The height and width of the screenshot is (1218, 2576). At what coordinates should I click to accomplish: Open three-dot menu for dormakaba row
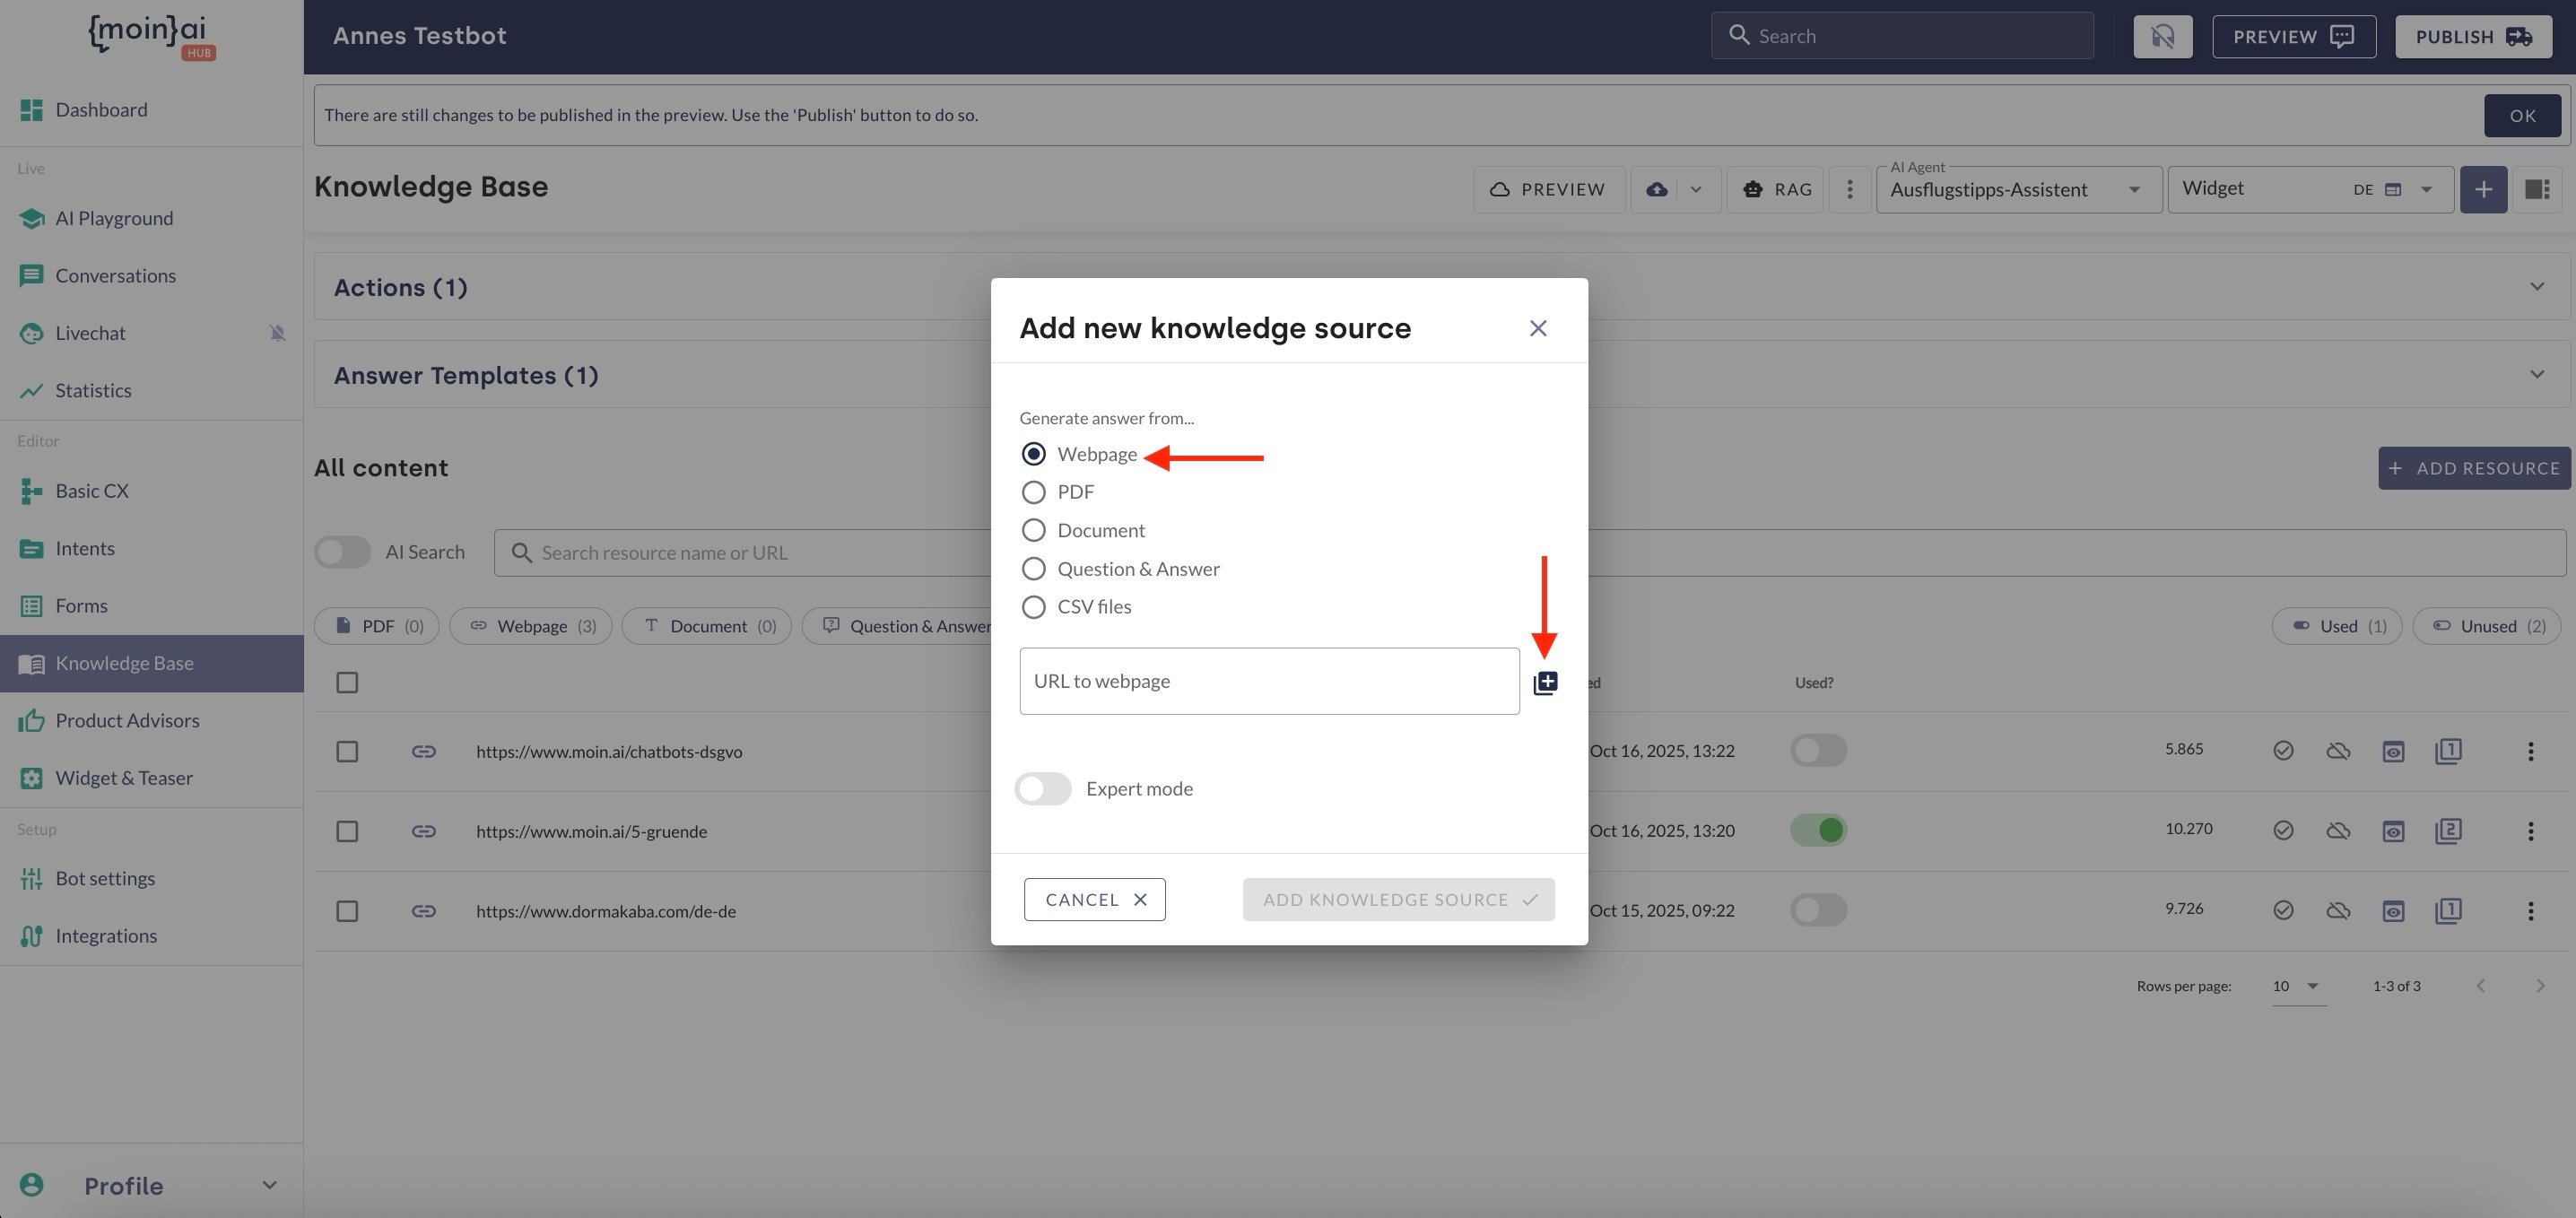(x=2530, y=911)
